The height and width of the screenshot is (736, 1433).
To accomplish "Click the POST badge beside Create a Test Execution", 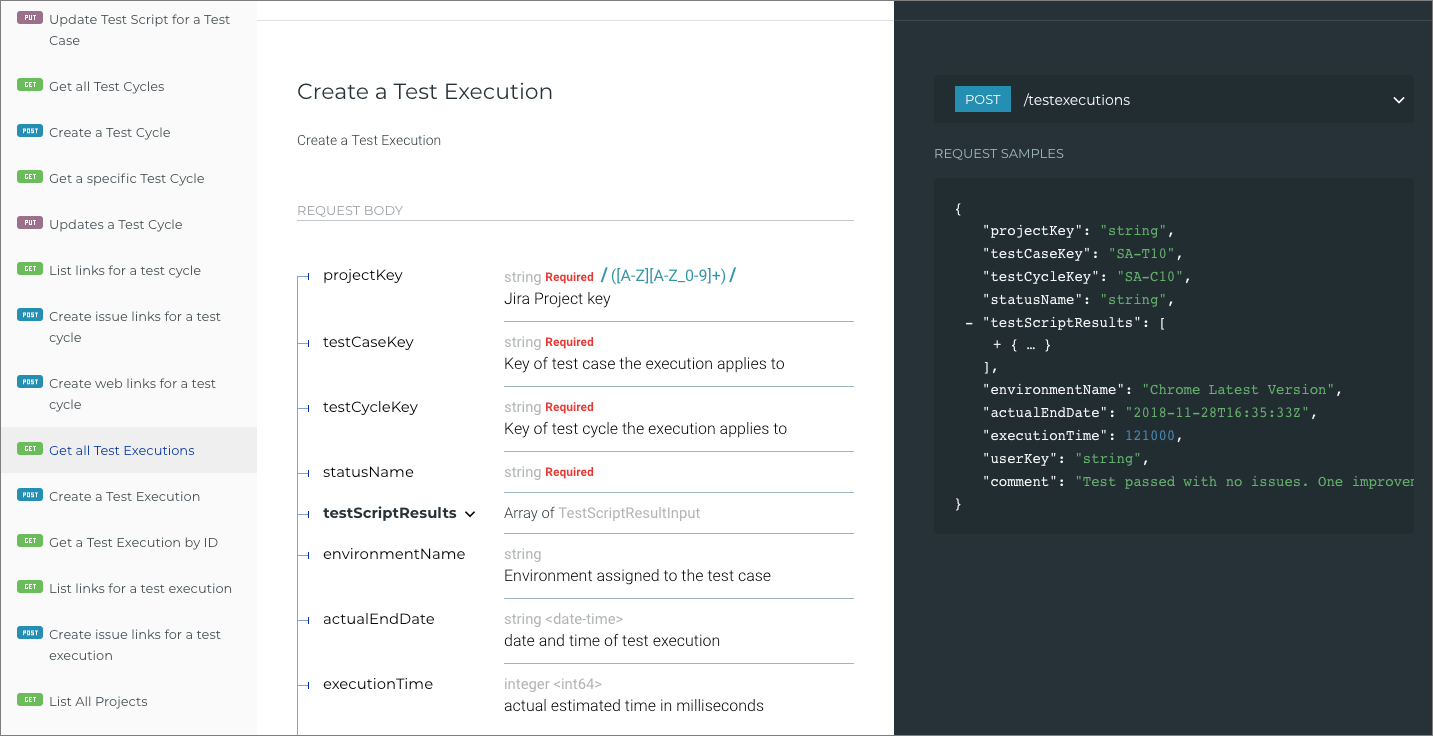I will coord(30,495).
